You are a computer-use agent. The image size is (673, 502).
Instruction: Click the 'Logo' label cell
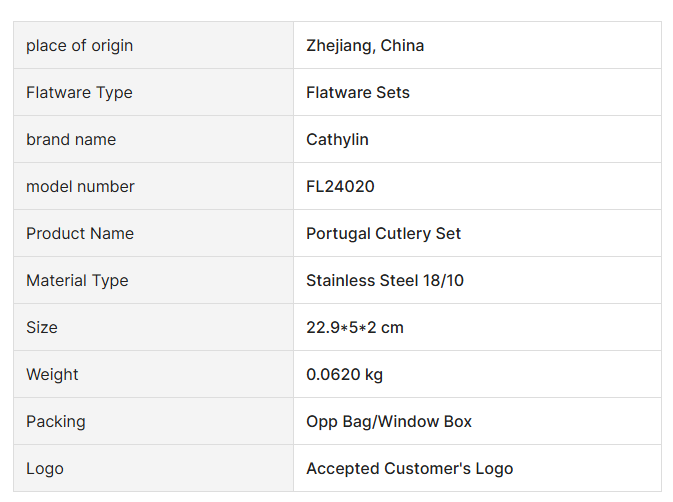45,469
